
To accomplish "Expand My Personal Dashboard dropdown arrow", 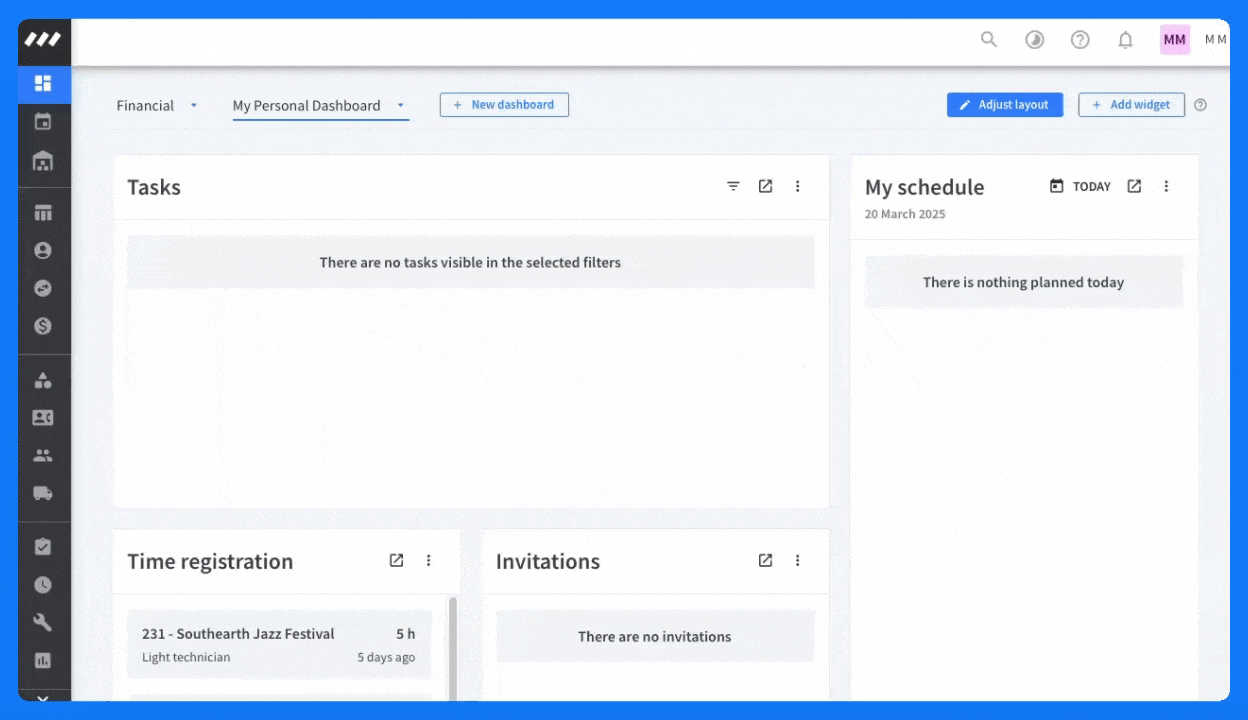I will point(400,105).
